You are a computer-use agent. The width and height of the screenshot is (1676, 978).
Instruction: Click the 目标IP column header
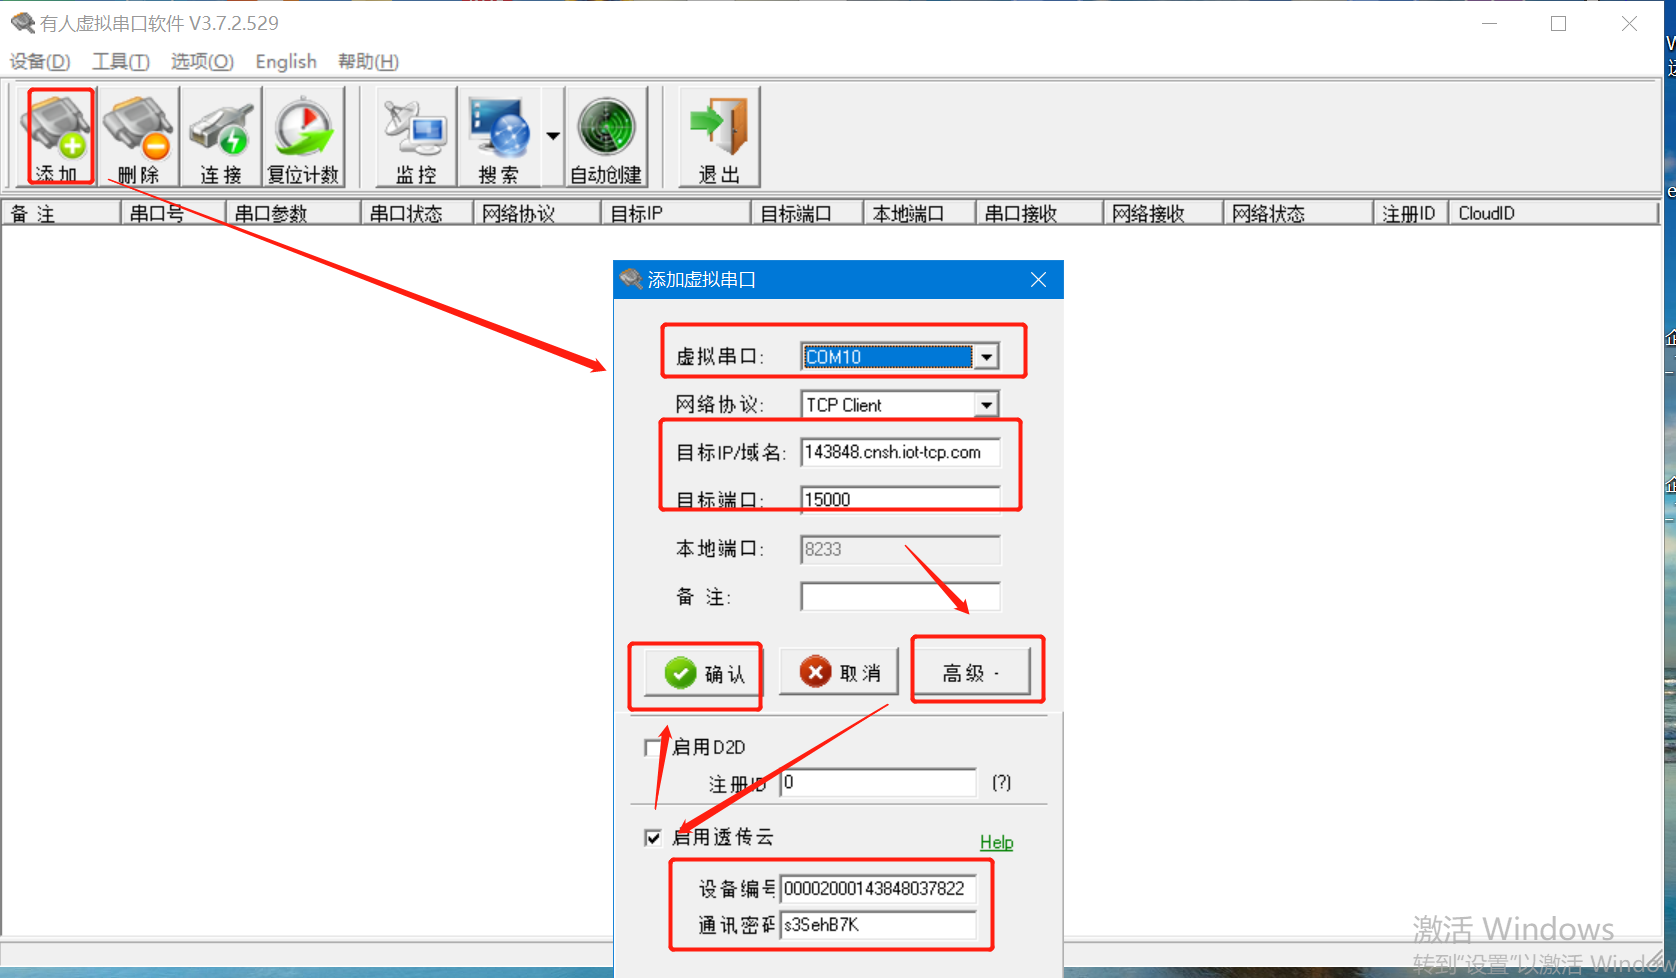point(675,213)
